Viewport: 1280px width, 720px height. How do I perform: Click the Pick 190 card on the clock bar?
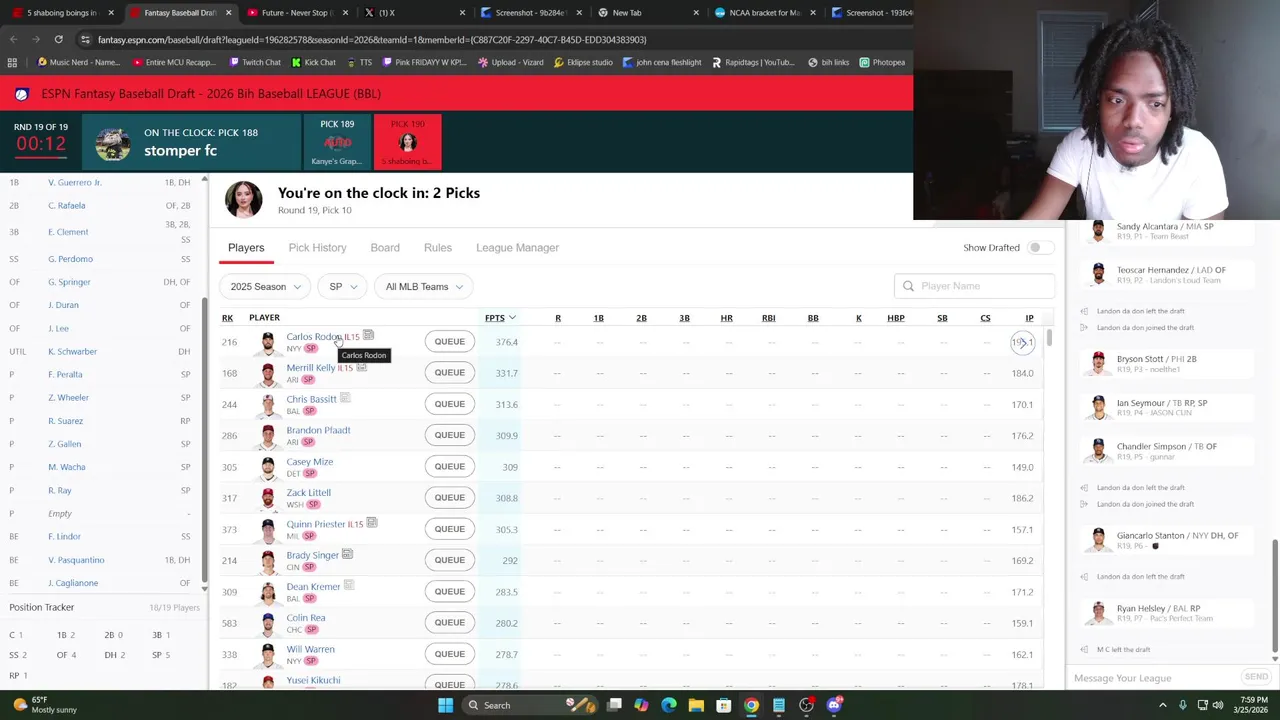407,142
